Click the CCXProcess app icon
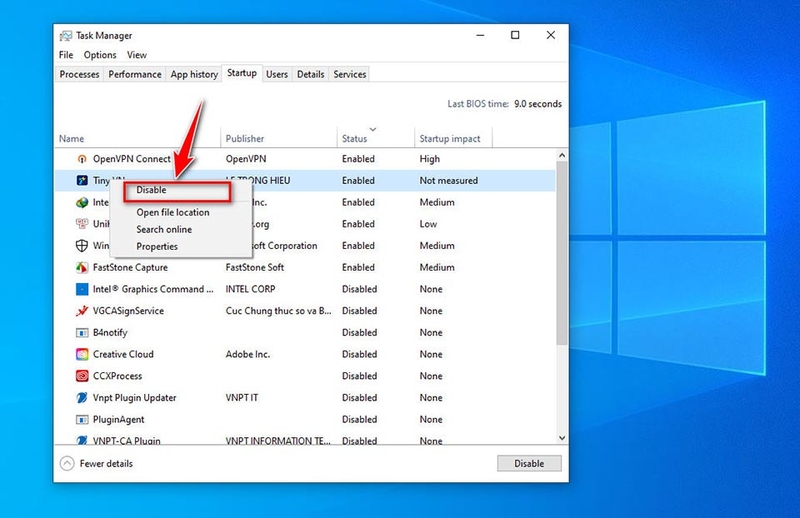 tap(83, 376)
